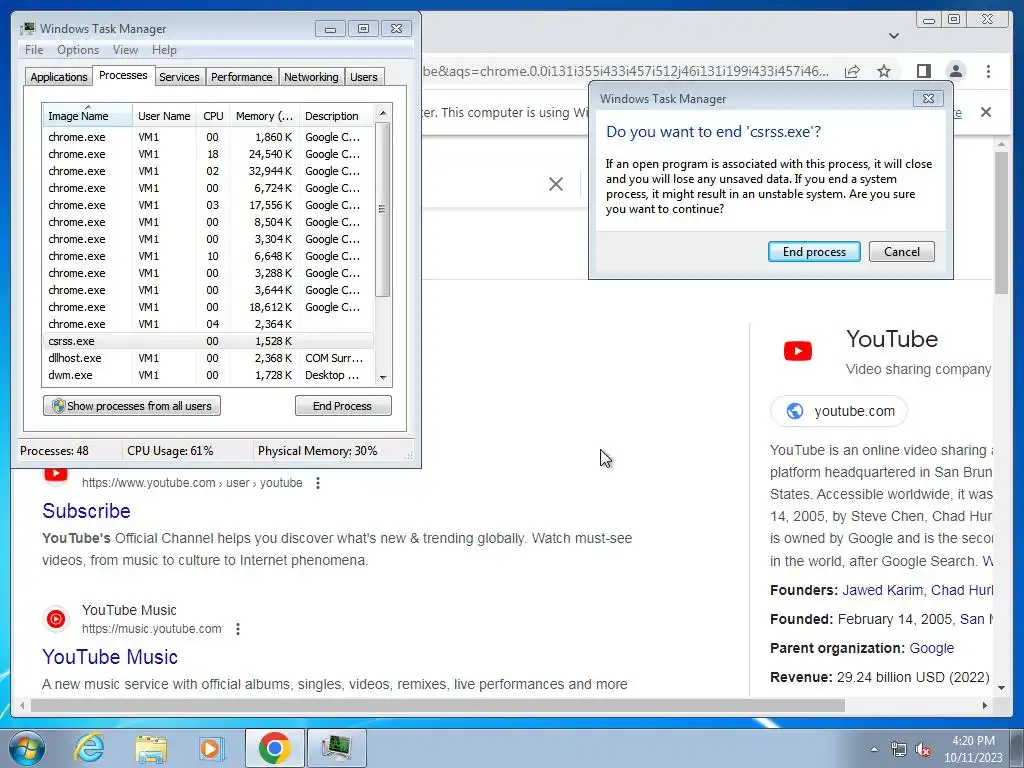Click Chrome share page icon
The height and width of the screenshot is (768, 1024).
852,71
